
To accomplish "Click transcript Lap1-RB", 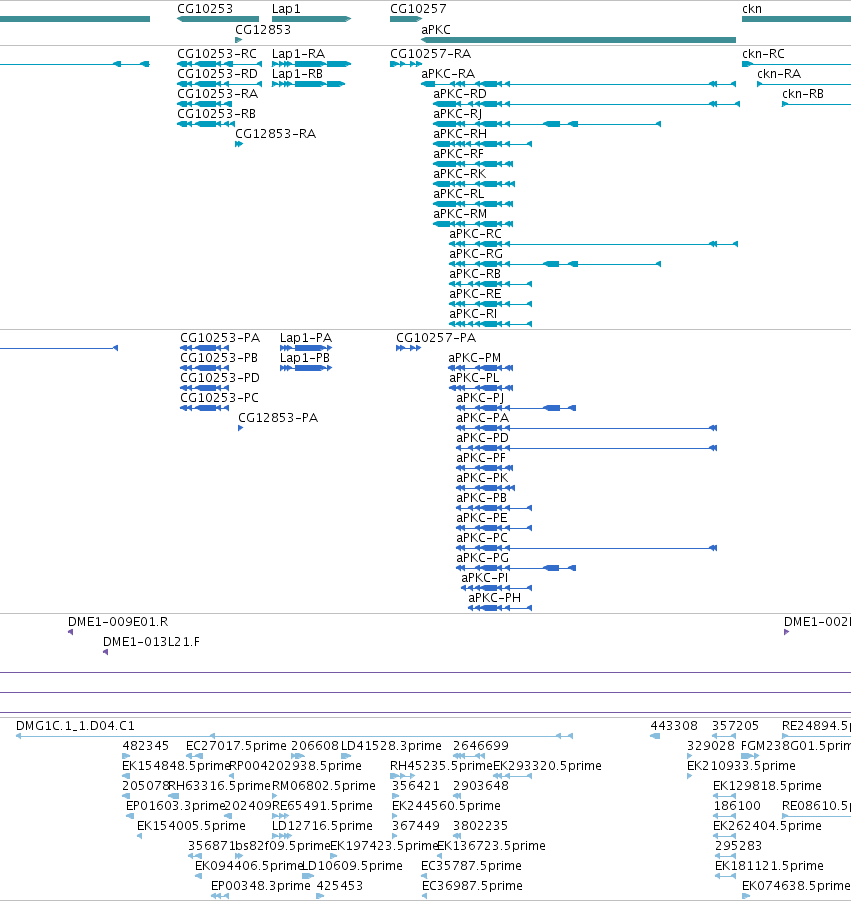I will point(308,84).
